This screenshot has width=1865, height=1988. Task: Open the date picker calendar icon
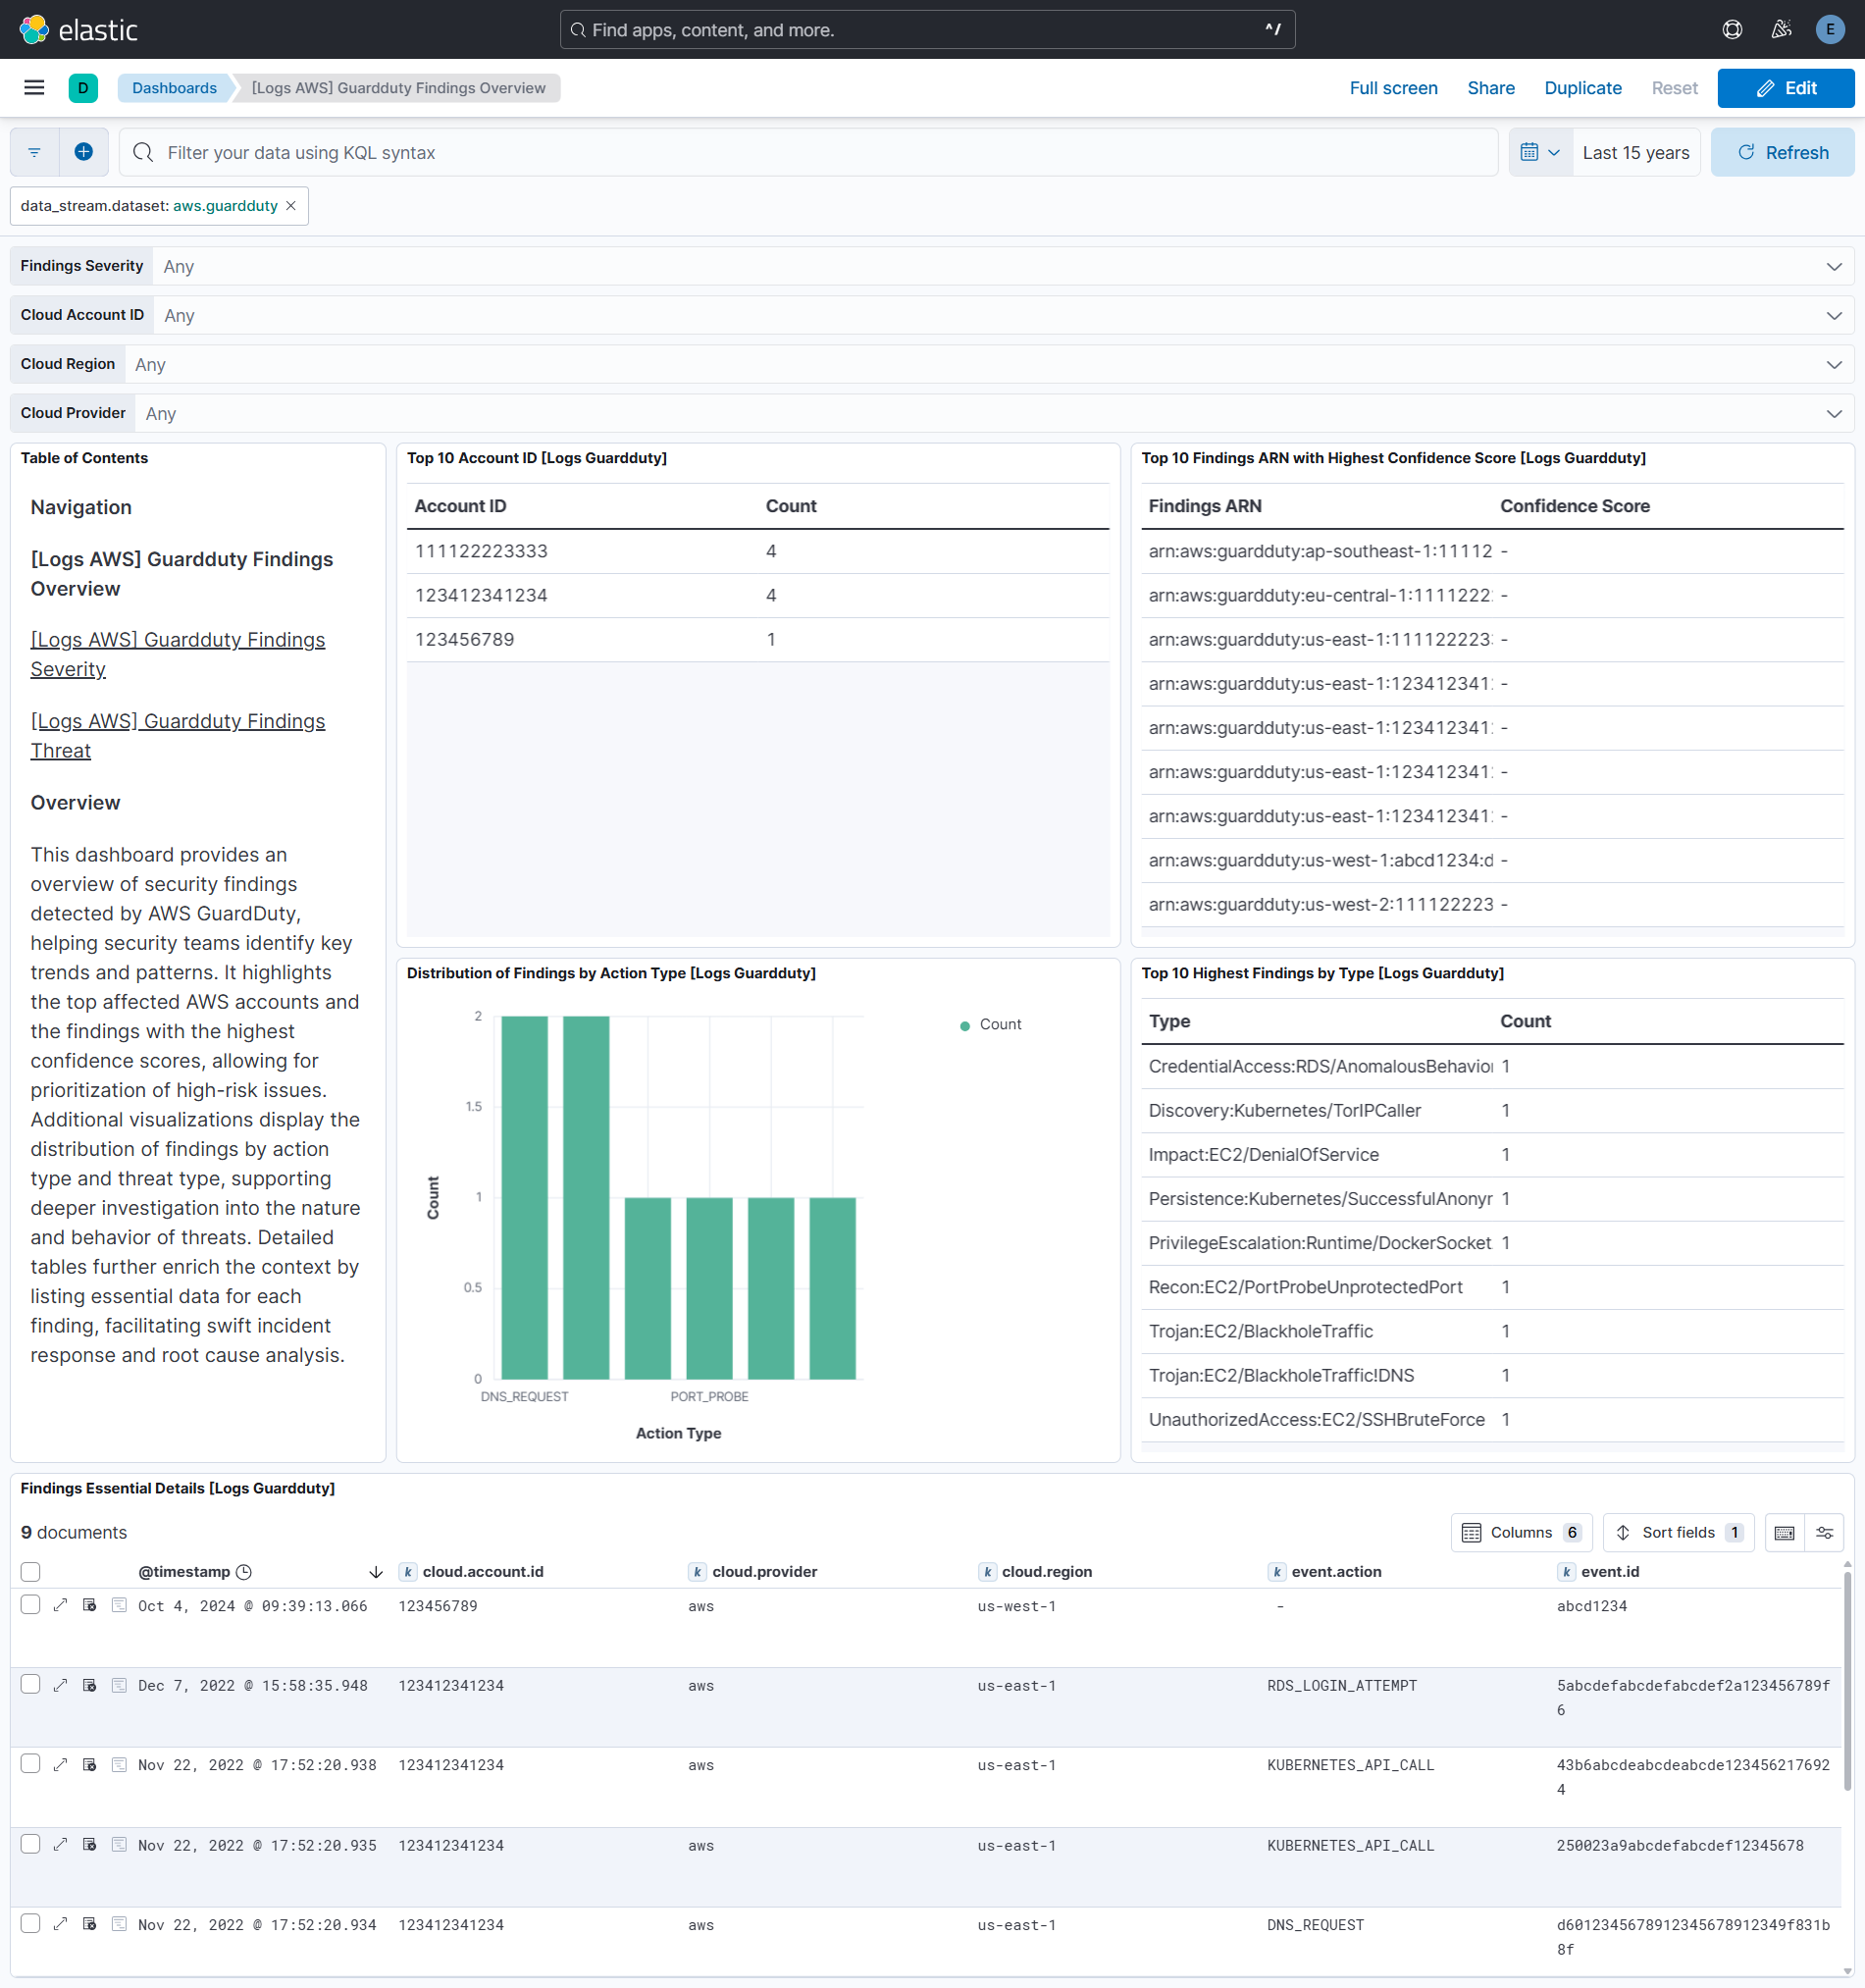pyautogui.click(x=1530, y=152)
